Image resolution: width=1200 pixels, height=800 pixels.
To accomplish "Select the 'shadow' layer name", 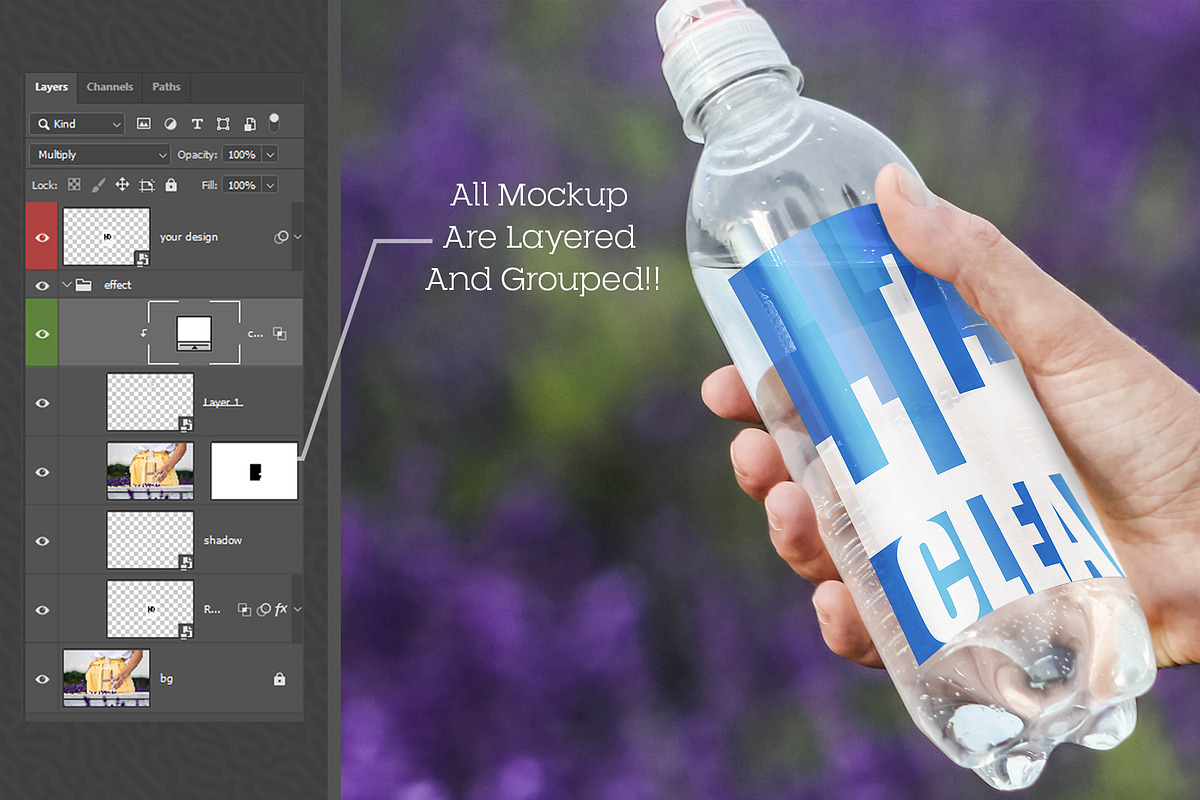I will tap(223, 540).
